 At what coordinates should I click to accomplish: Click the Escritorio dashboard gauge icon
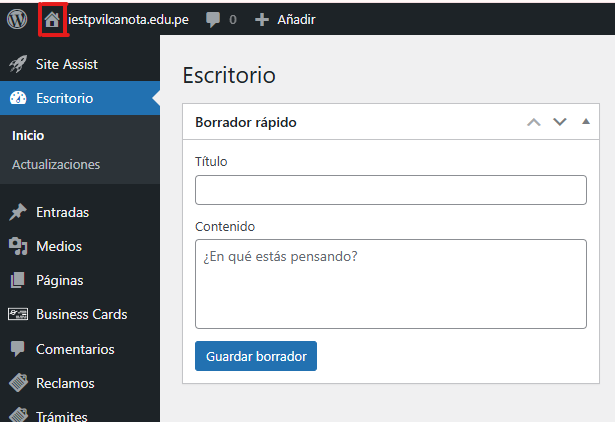[17, 98]
